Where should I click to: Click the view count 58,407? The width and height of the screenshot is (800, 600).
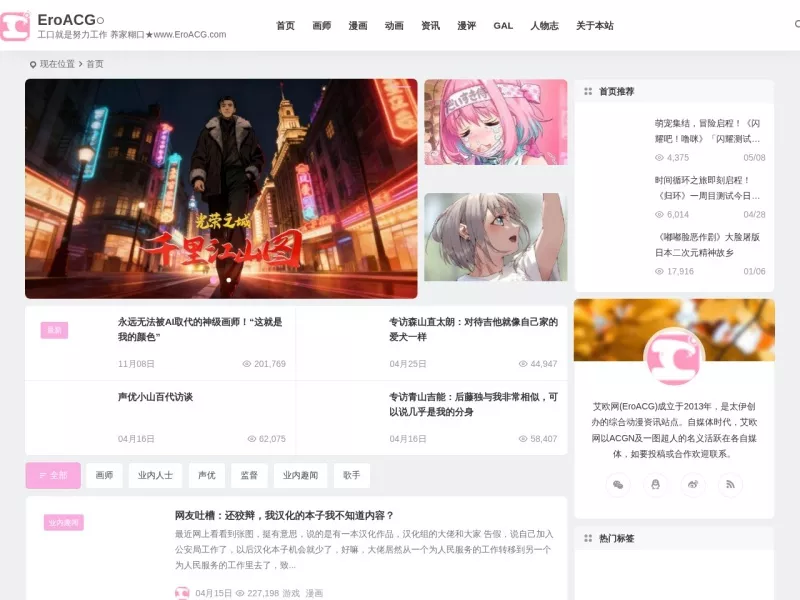[x=544, y=439]
